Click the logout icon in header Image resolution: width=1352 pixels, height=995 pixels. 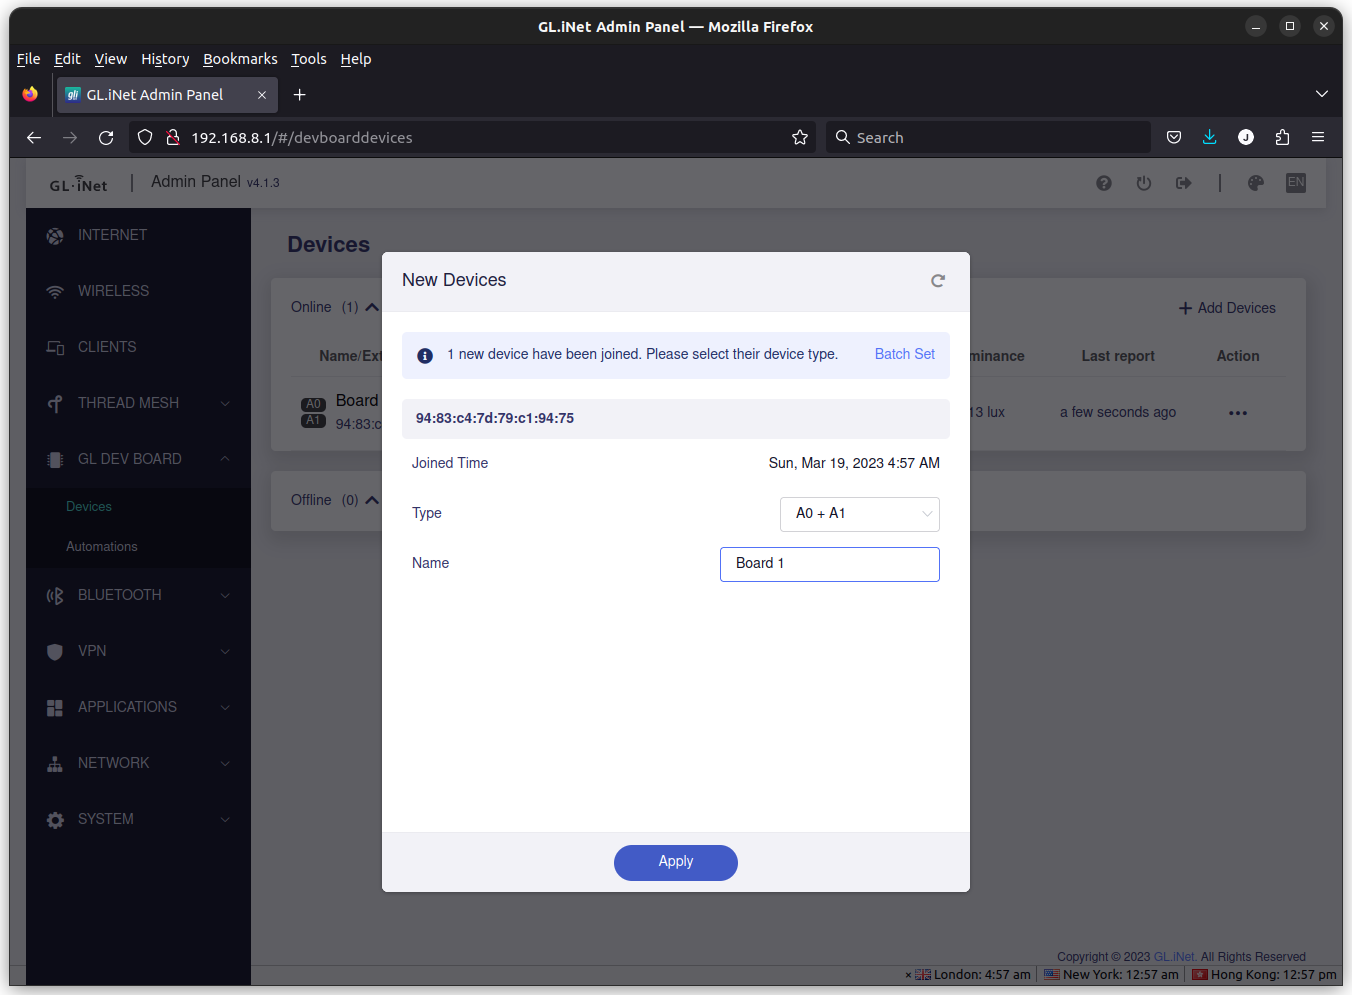click(1184, 183)
